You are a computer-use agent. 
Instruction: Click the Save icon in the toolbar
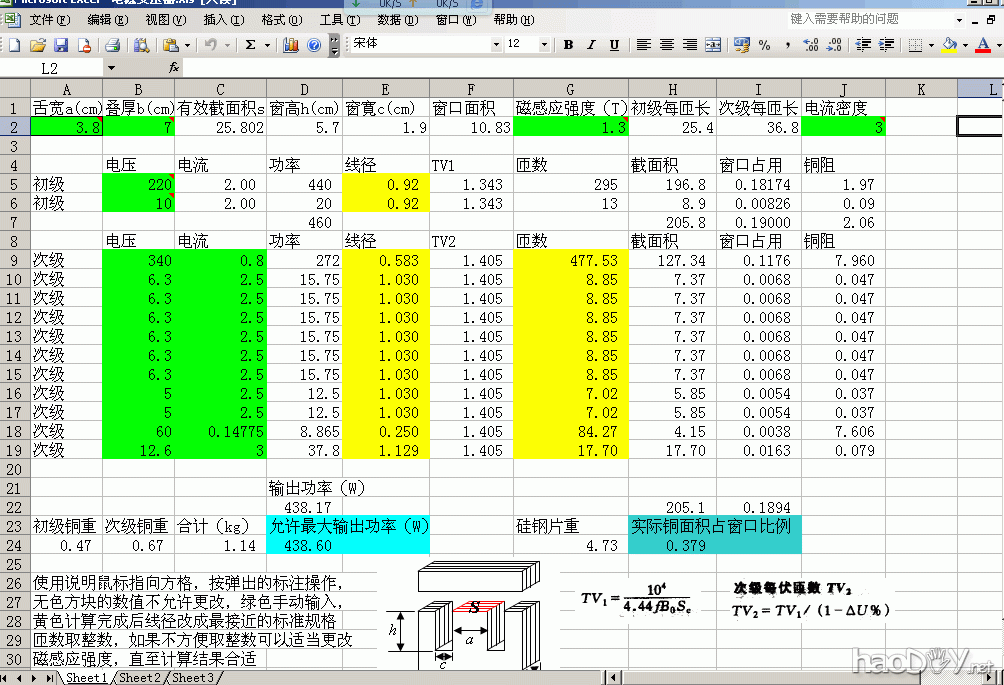(x=61, y=45)
